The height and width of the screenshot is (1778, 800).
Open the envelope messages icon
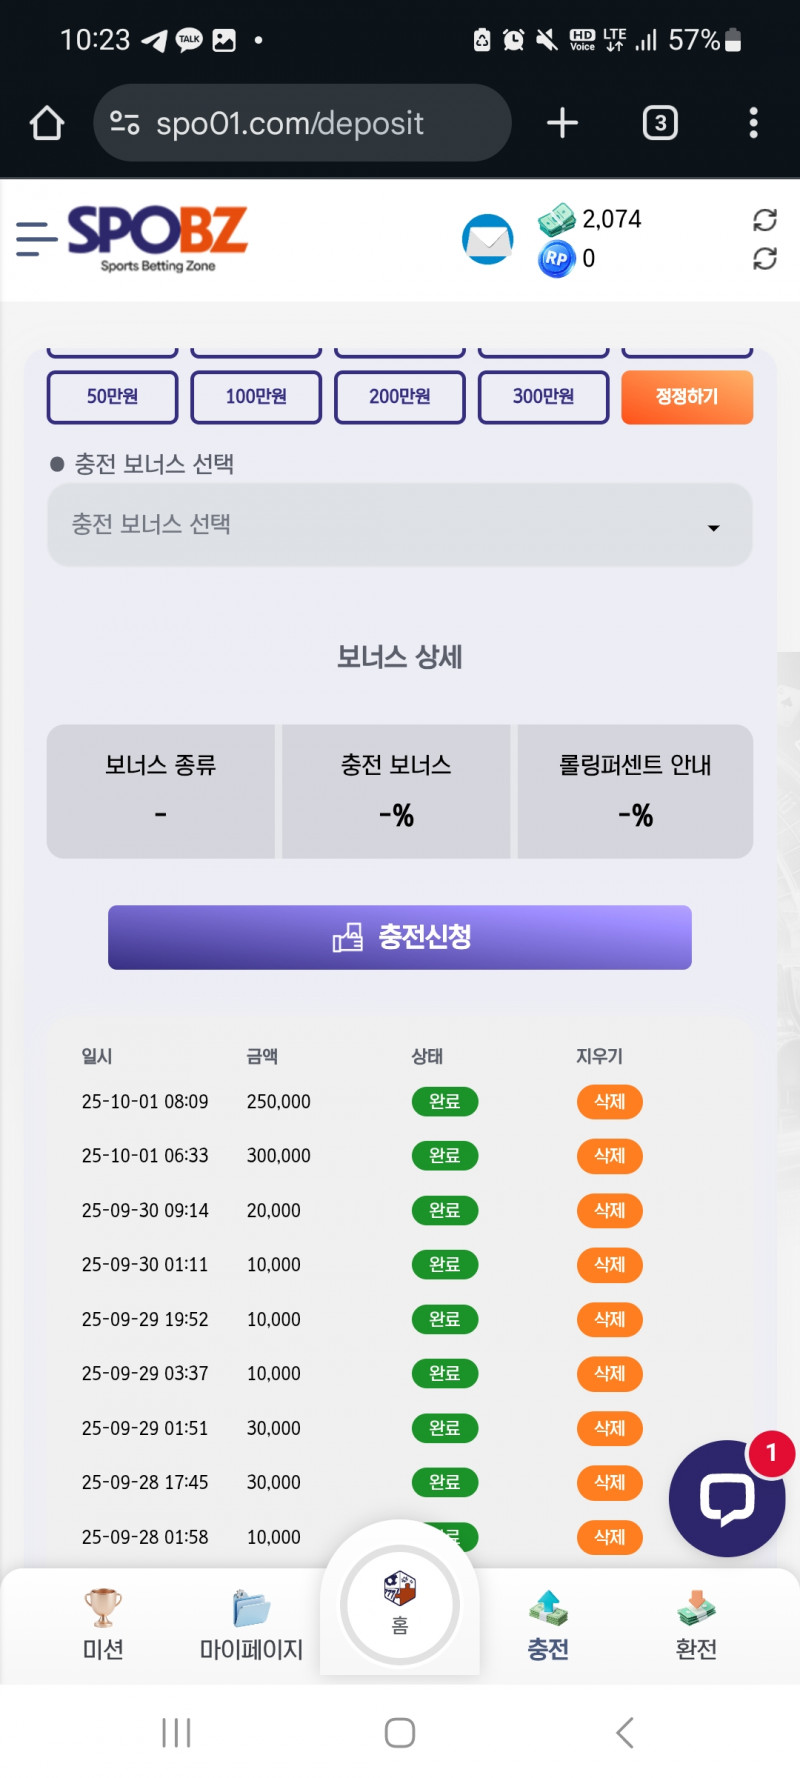487,240
